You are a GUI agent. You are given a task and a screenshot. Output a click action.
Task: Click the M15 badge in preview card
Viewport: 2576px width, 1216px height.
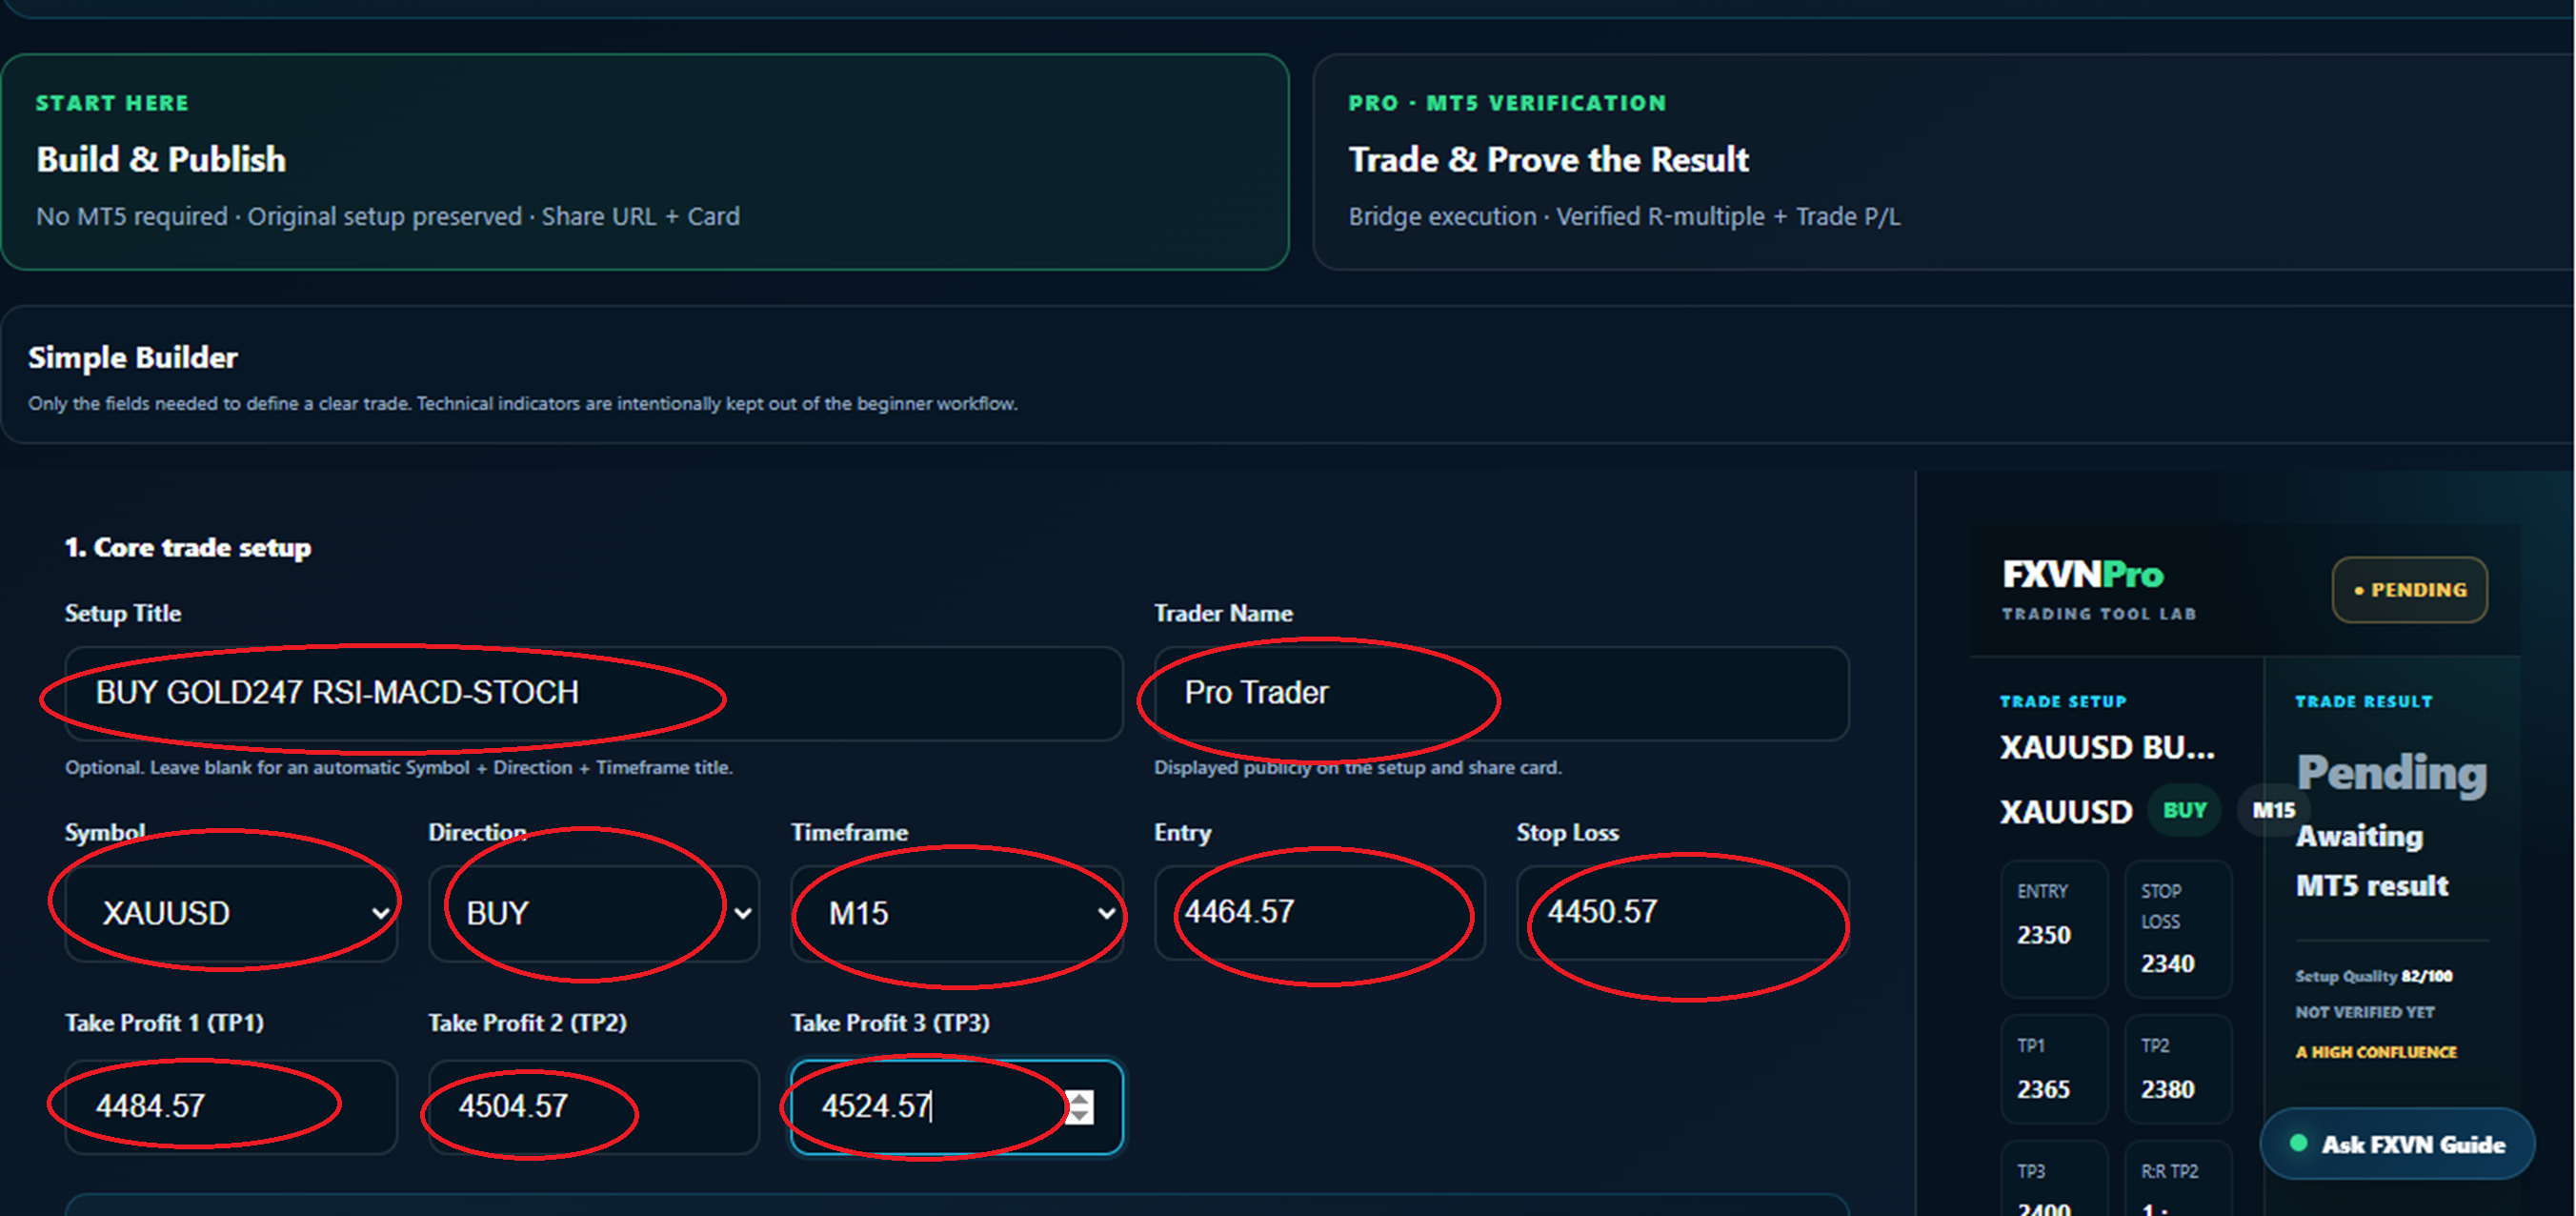[2273, 810]
